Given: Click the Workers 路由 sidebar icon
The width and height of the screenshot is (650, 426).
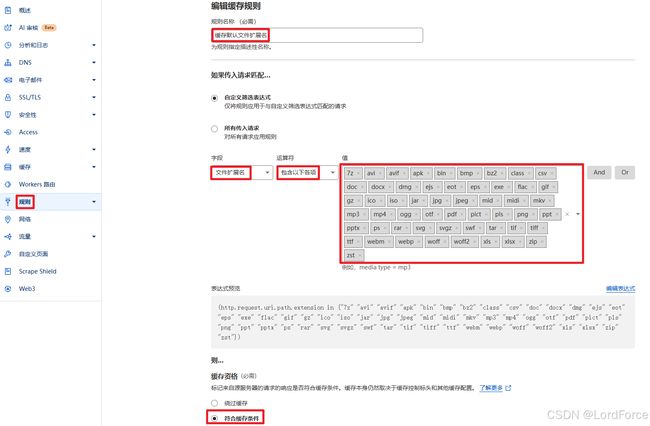Looking at the screenshot, I should [x=7, y=184].
